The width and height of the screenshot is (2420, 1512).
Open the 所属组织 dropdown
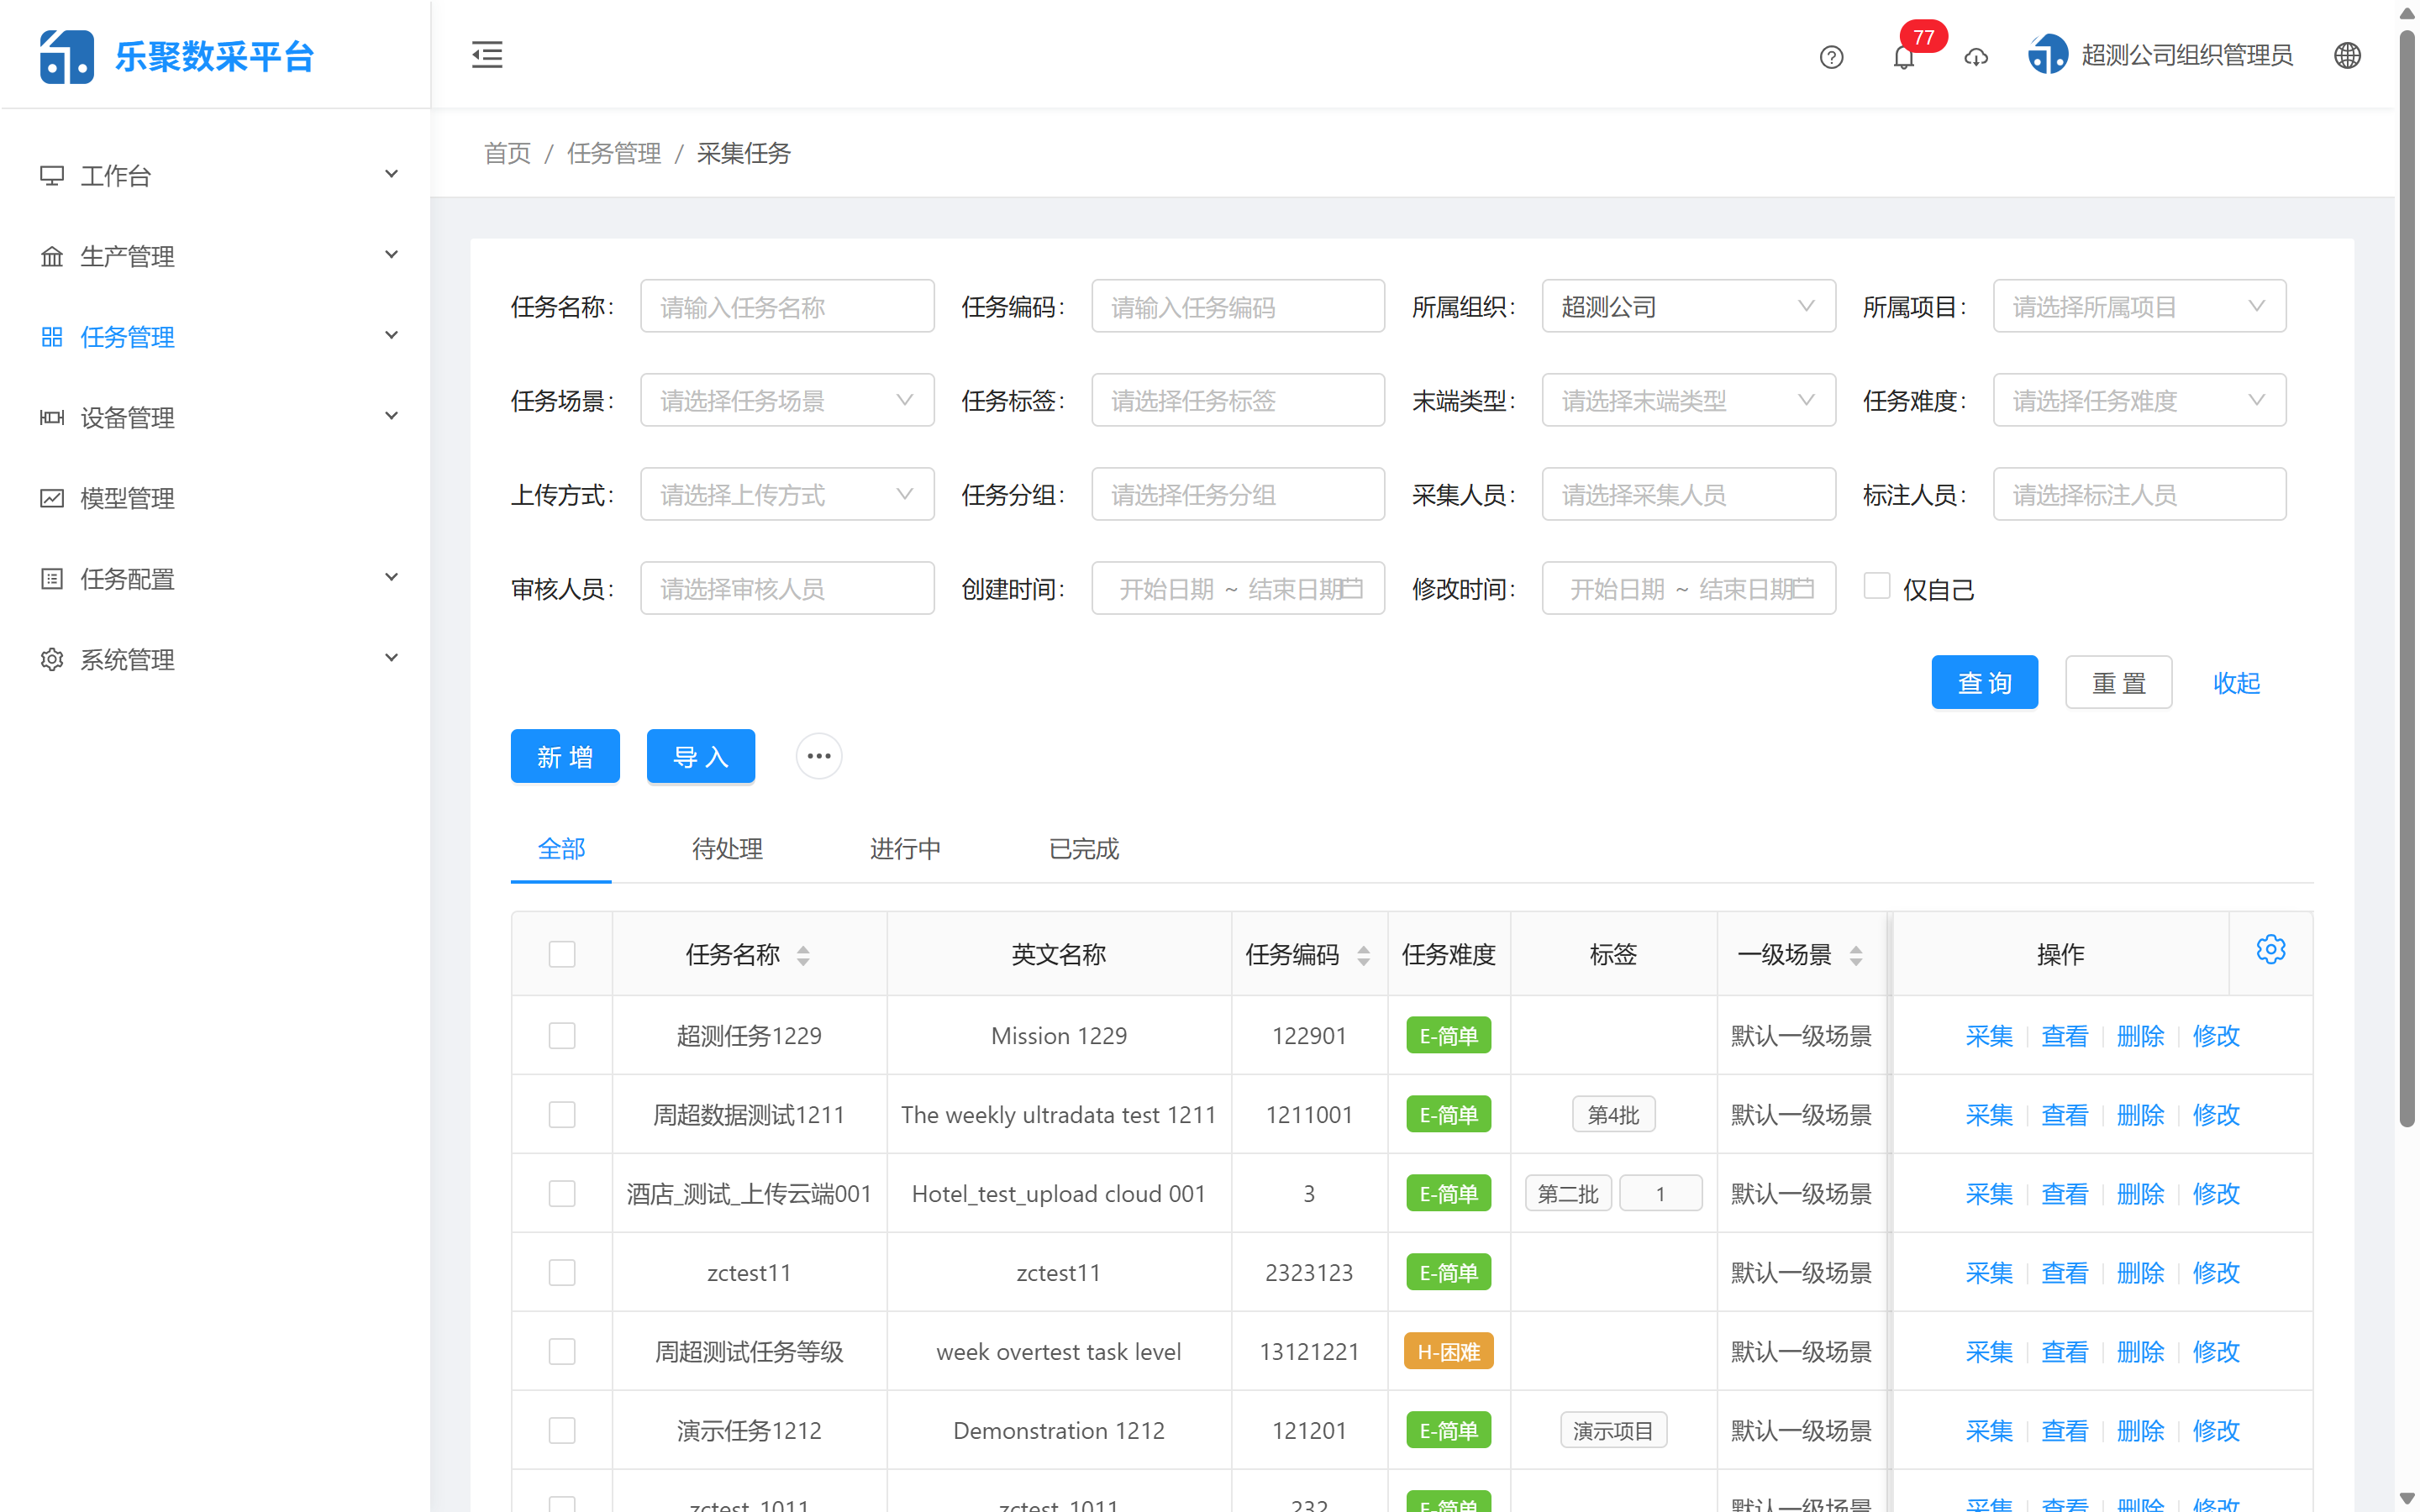tap(1688, 306)
